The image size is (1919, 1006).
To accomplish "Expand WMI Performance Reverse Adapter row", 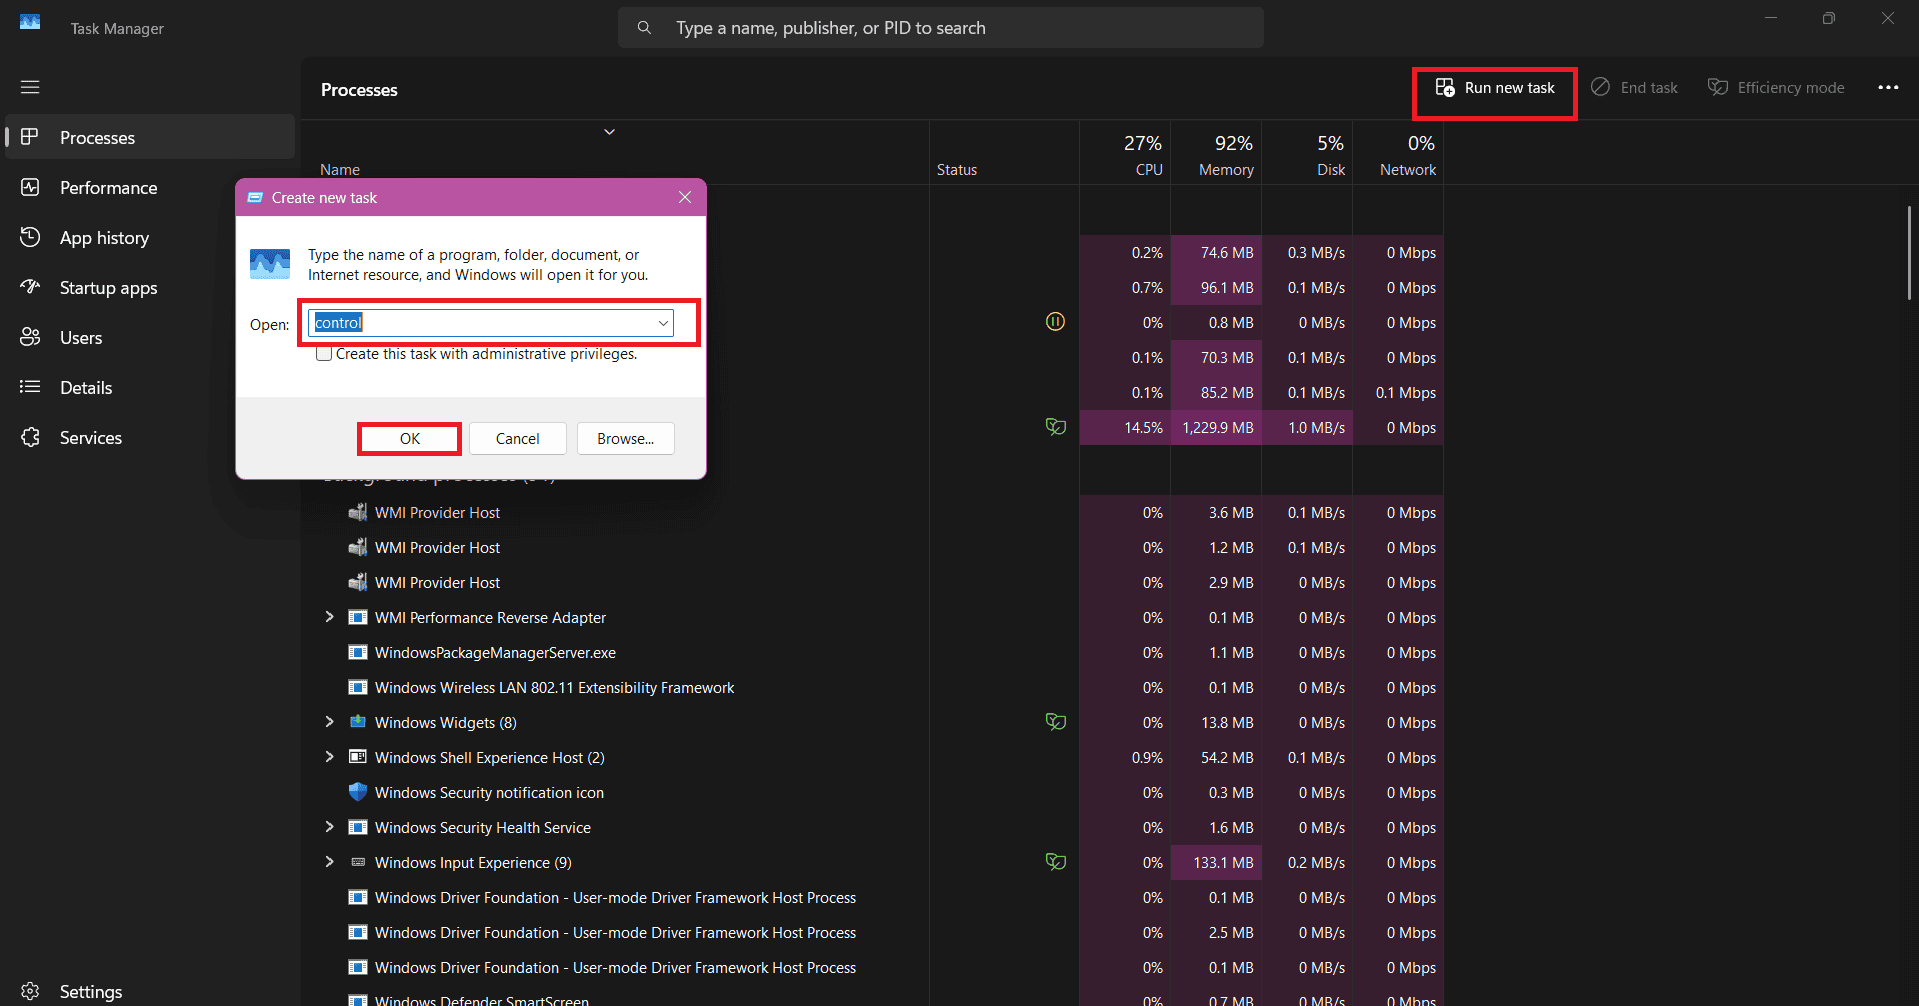I will (329, 617).
